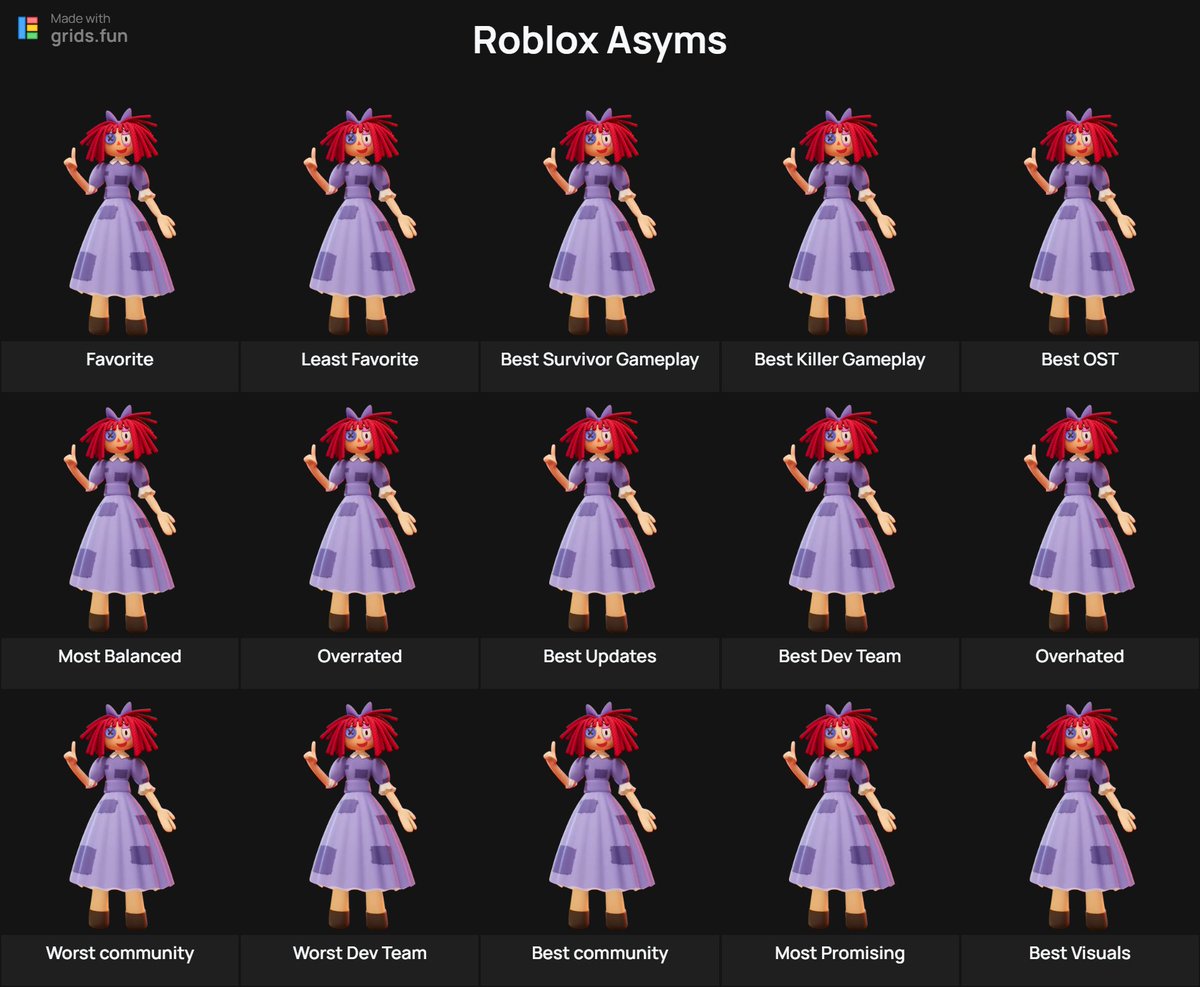Click the doll image above Favorite
The image size is (1200, 987).
coord(120,222)
